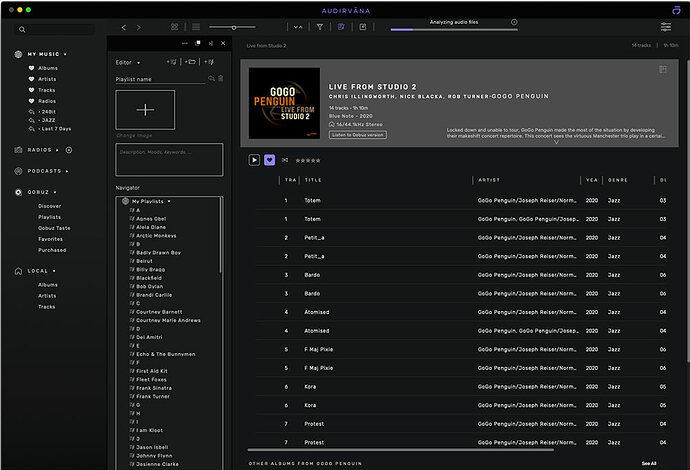Delete playlist using trash icon
The image size is (690, 470).
coord(221,78)
